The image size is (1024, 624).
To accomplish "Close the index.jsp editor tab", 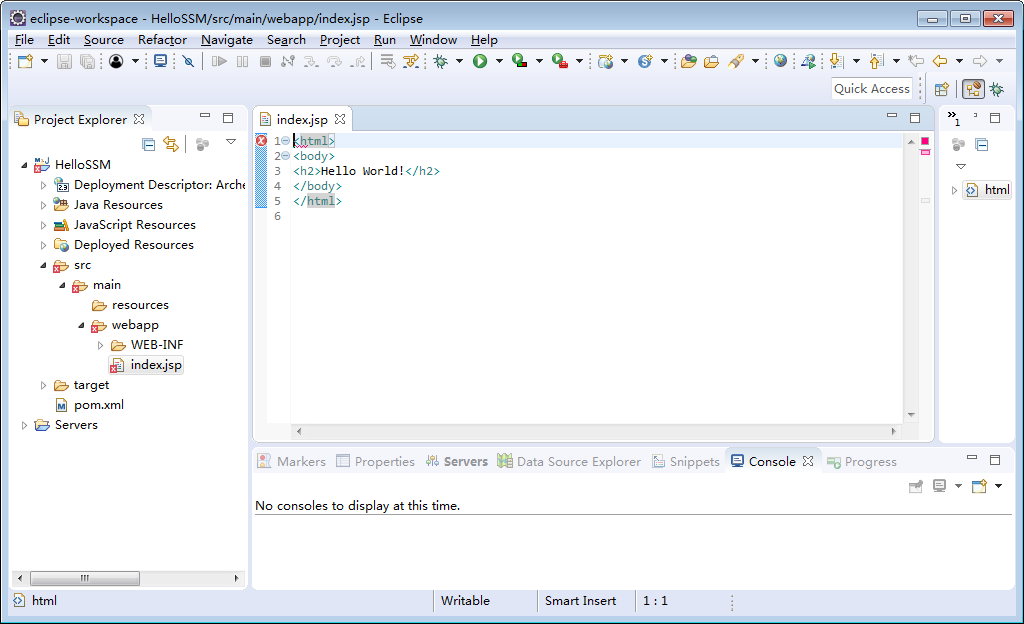I will click(340, 119).
